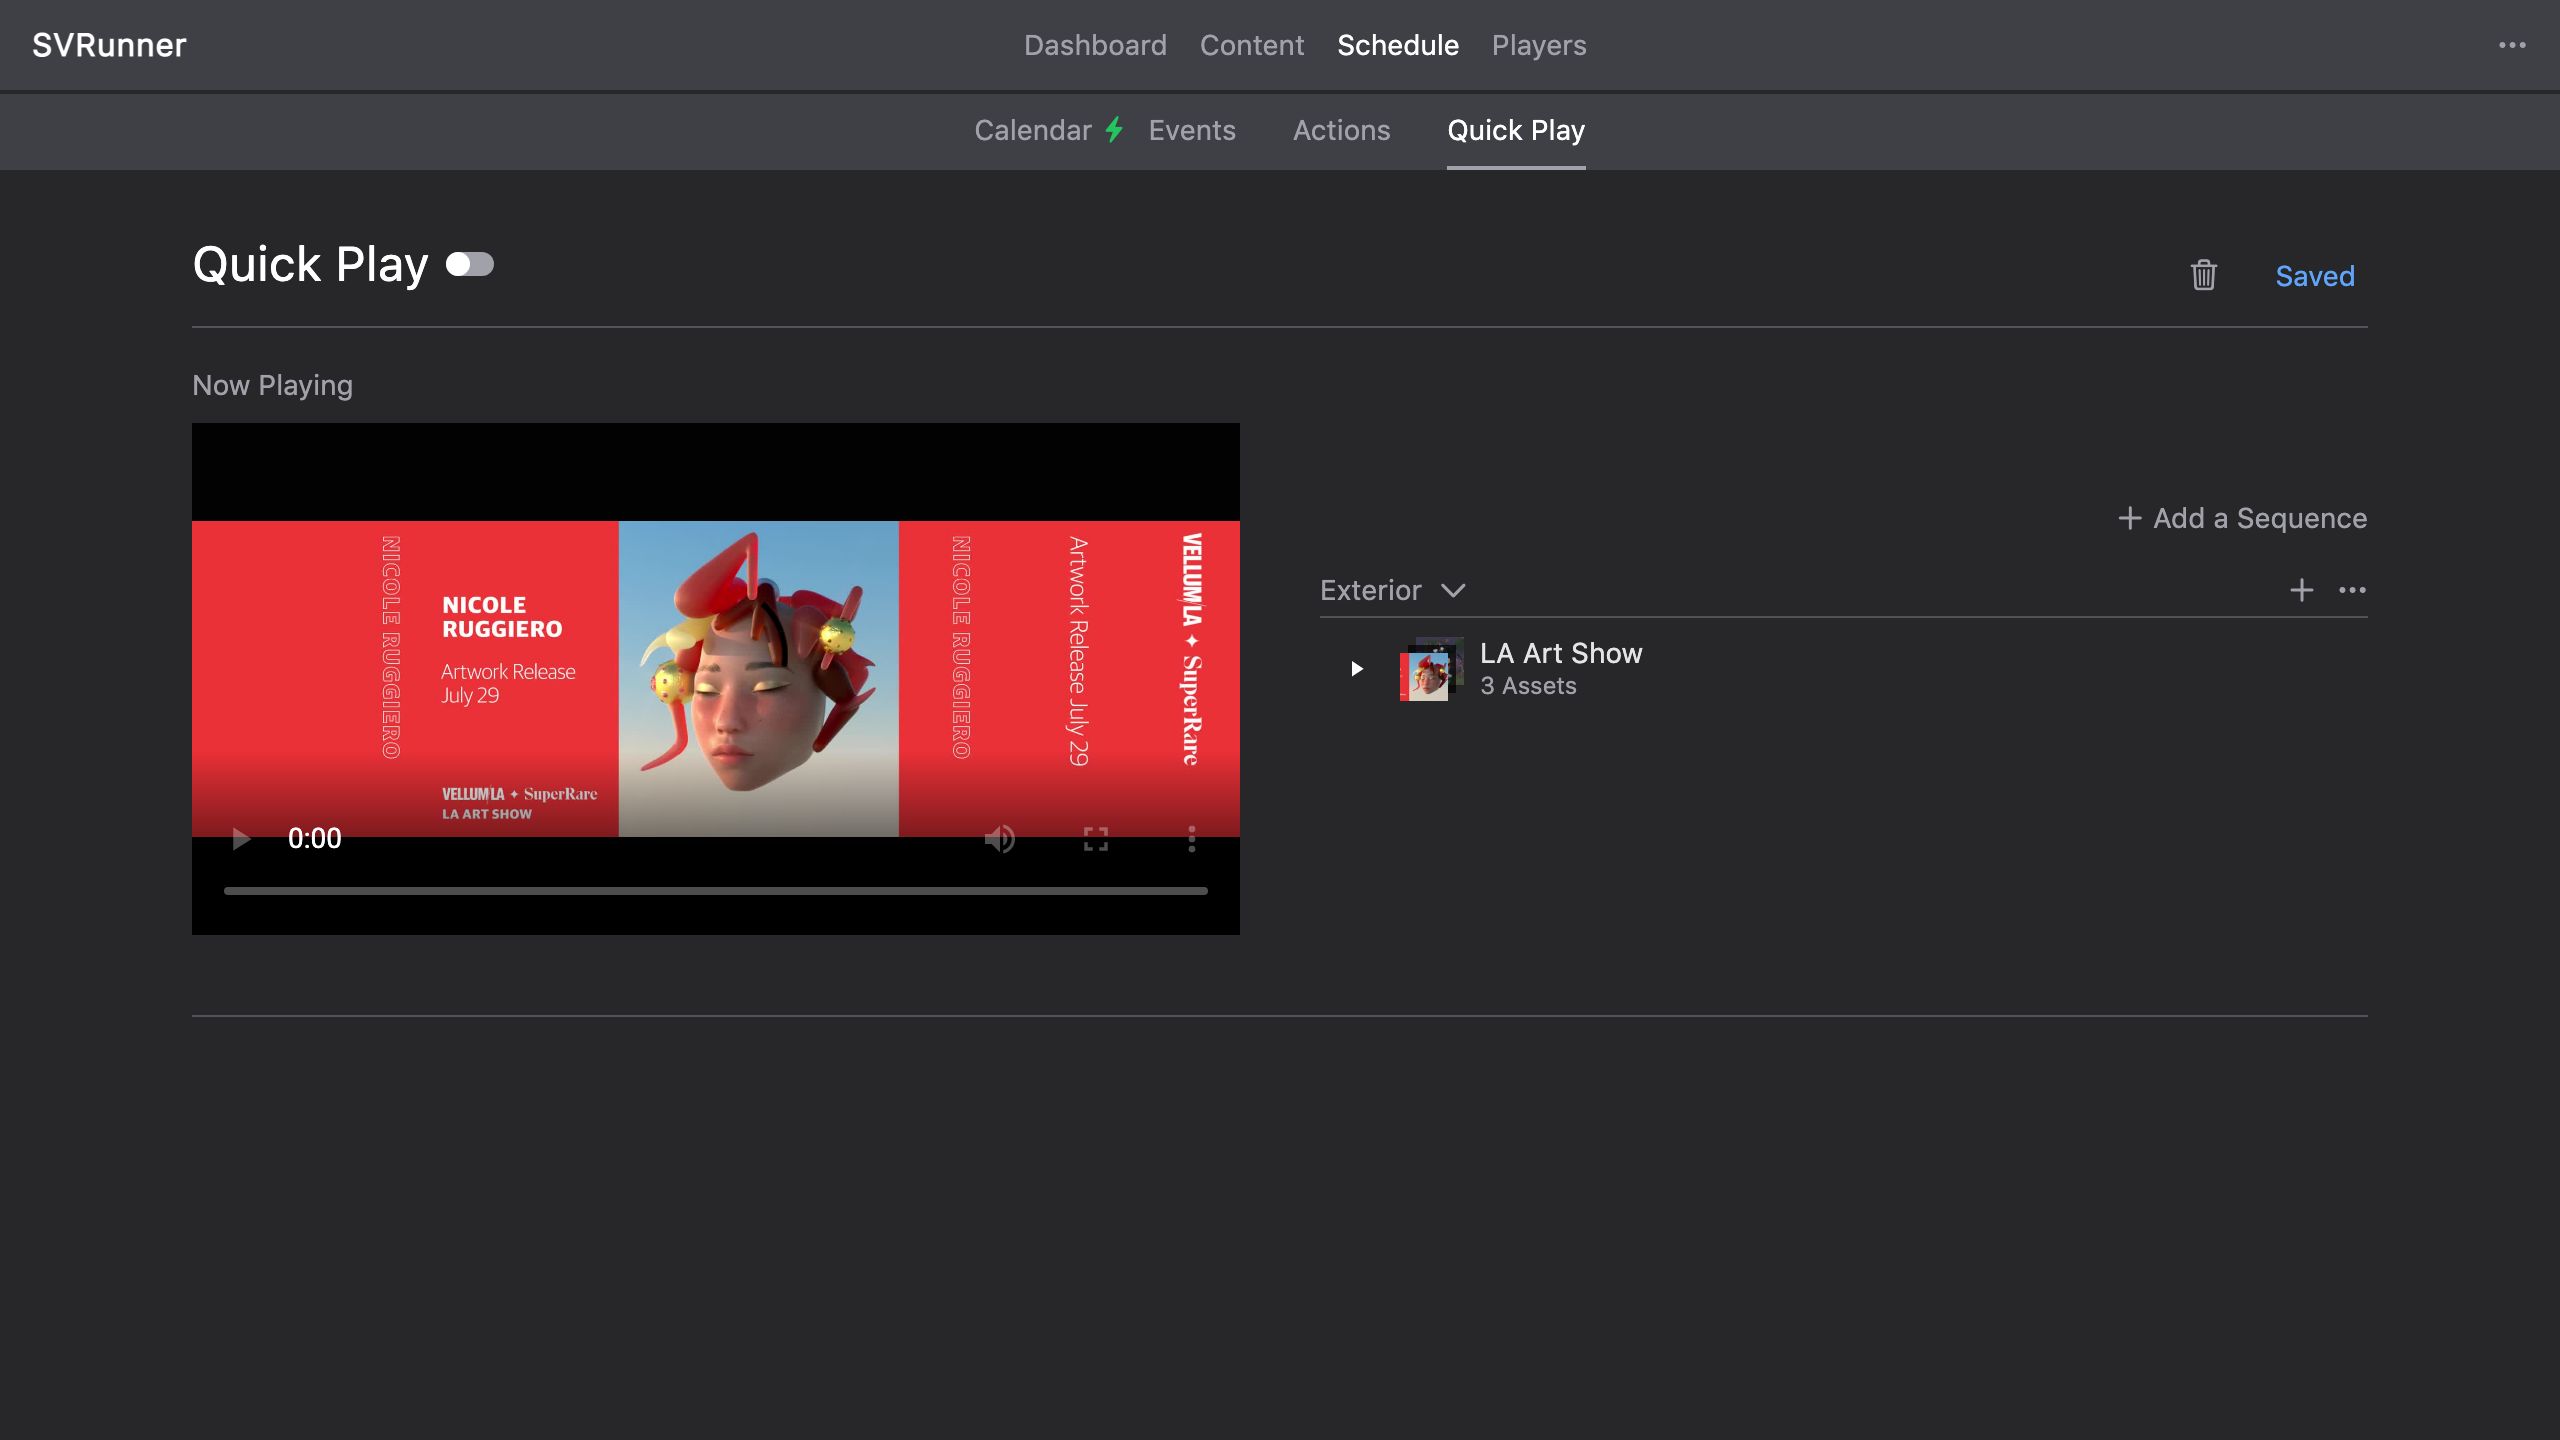Viewport: 2560px width, 1440px height.
Task: Select the LA Art Show thumbnail
Action: pos(1430,669)
